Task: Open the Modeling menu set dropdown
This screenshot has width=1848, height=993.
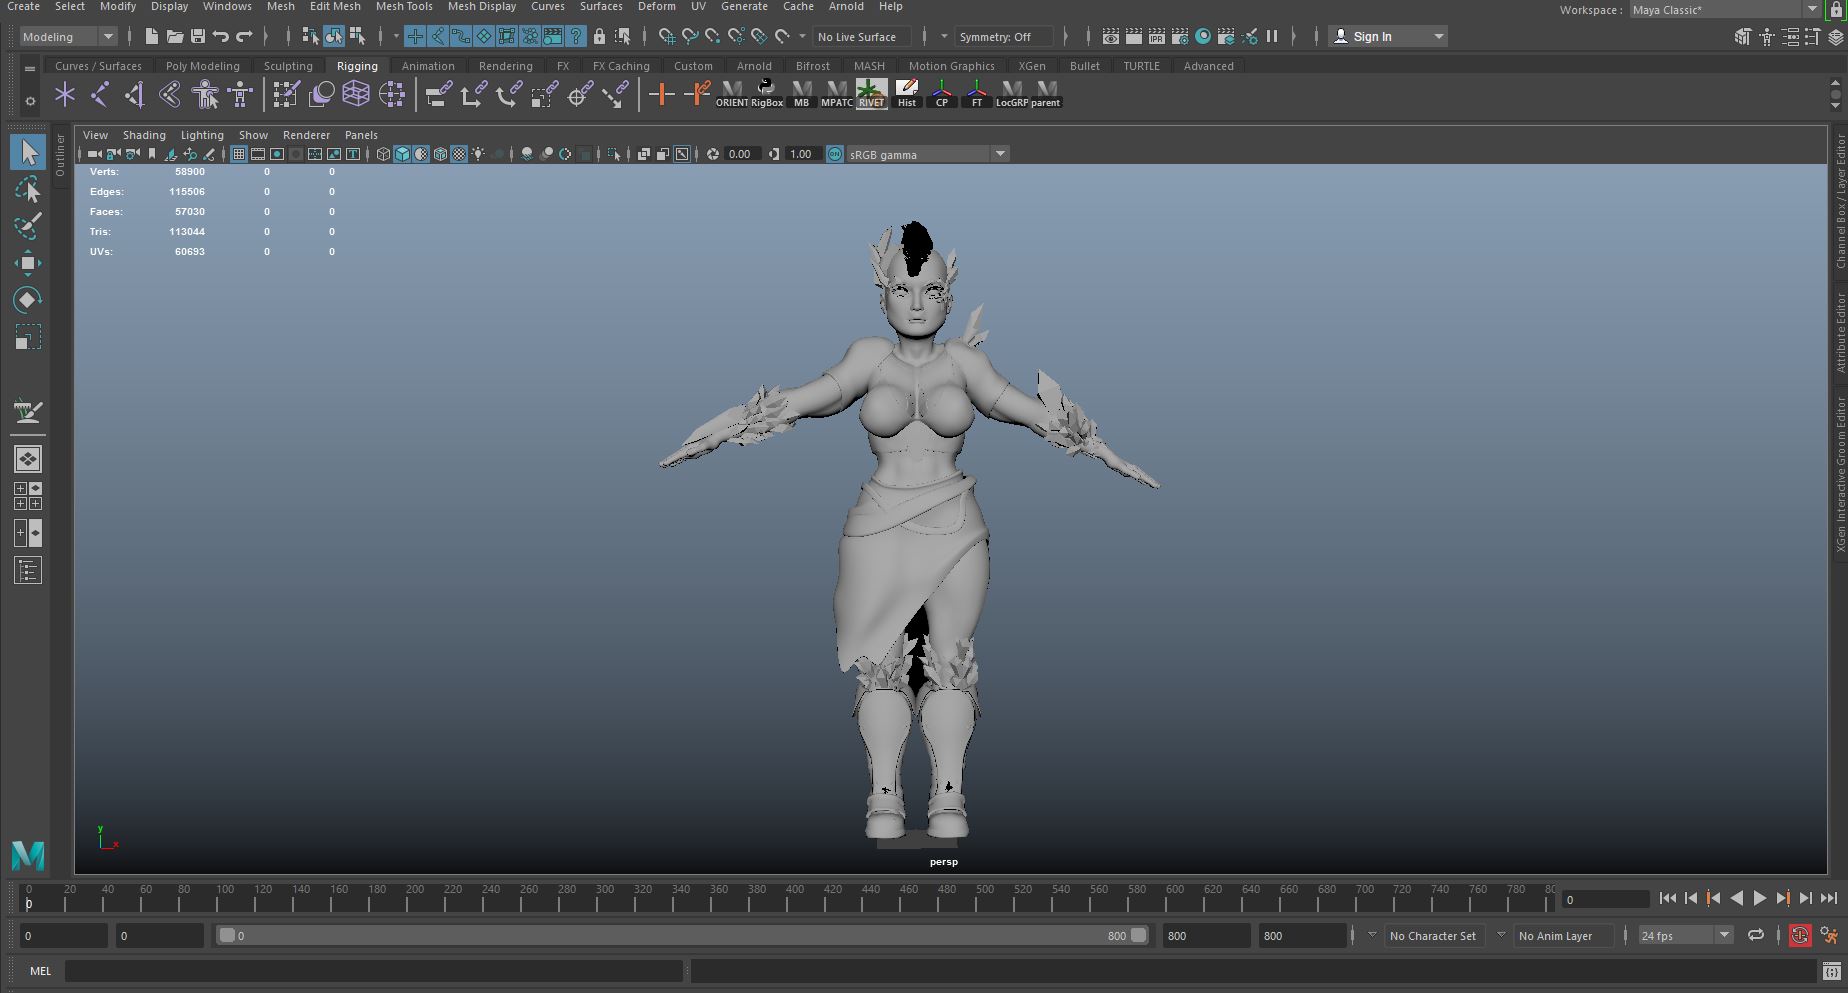Action: click(x=69, y=37)
